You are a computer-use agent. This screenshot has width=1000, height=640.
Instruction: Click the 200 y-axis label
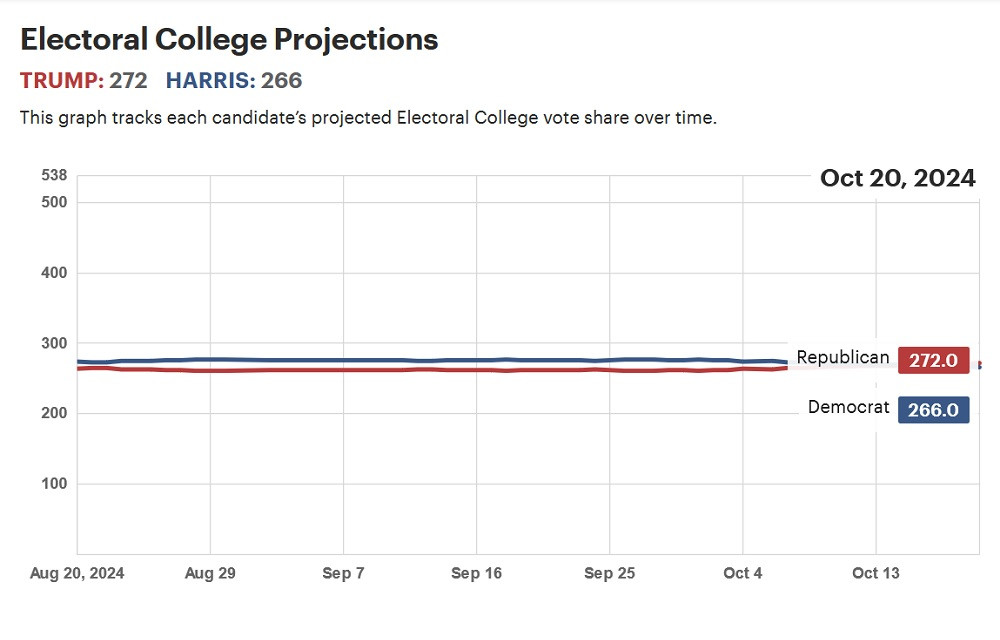click(54, 414)
